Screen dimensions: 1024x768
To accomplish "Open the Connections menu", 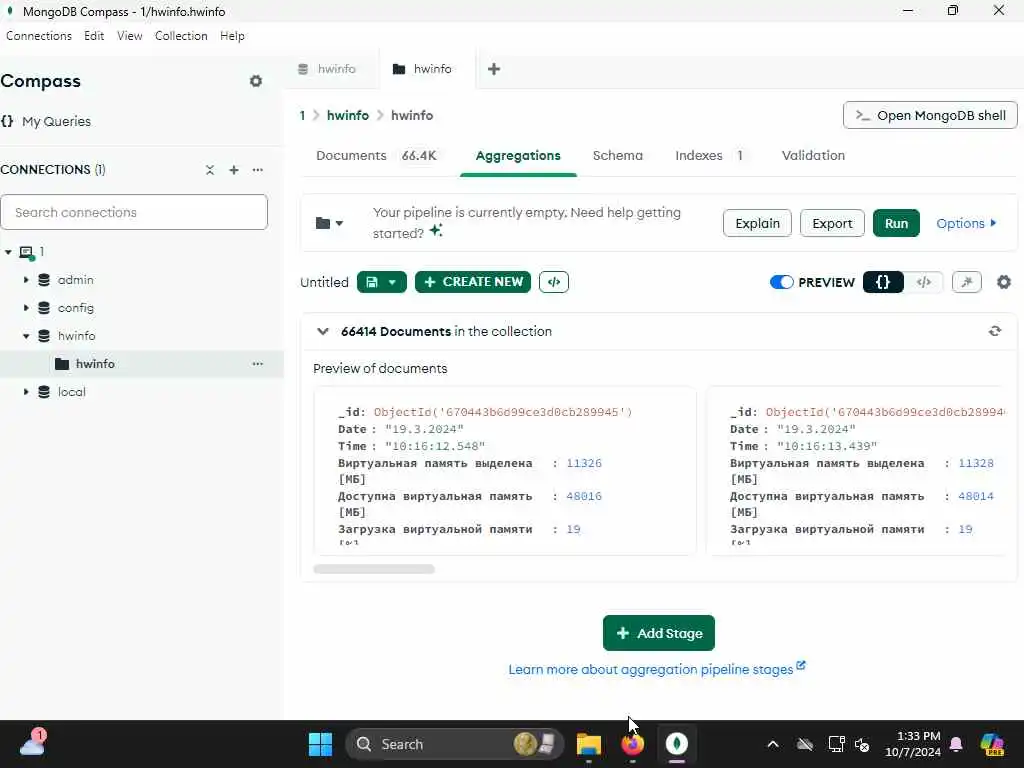I will click(x=39, y=36).
